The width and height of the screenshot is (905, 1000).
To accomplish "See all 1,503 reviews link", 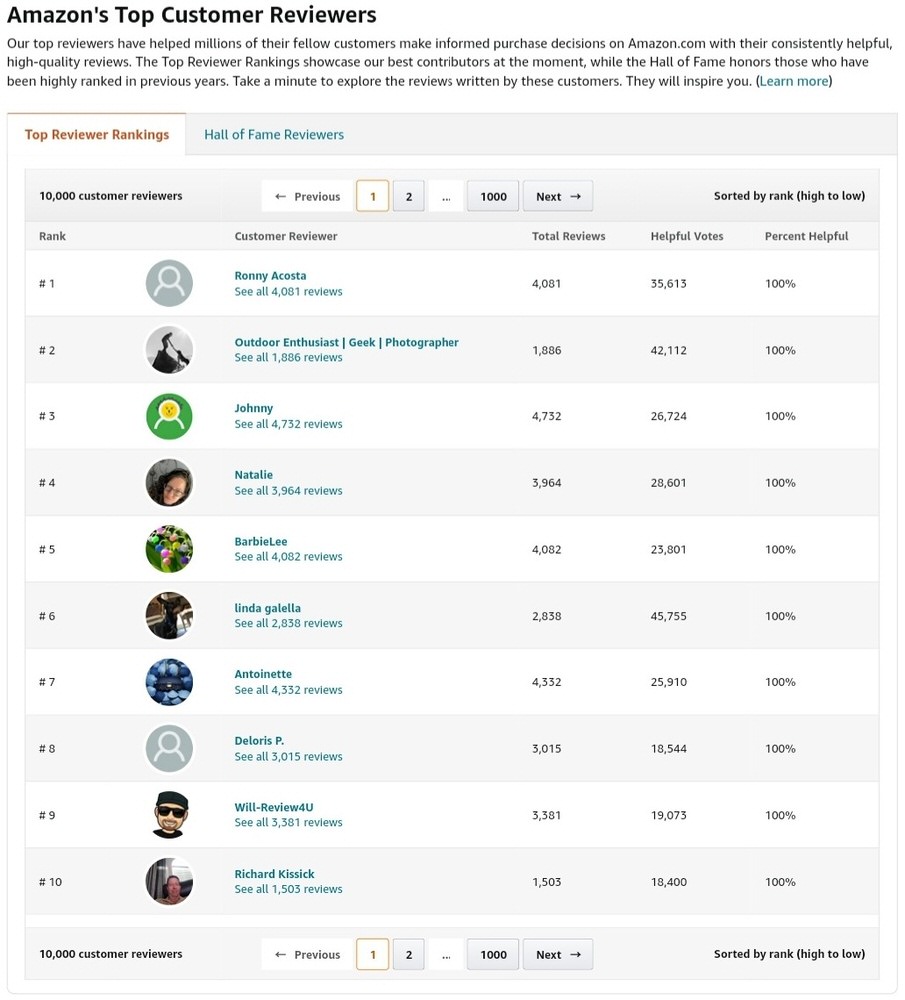I will [x=288, y=889].
